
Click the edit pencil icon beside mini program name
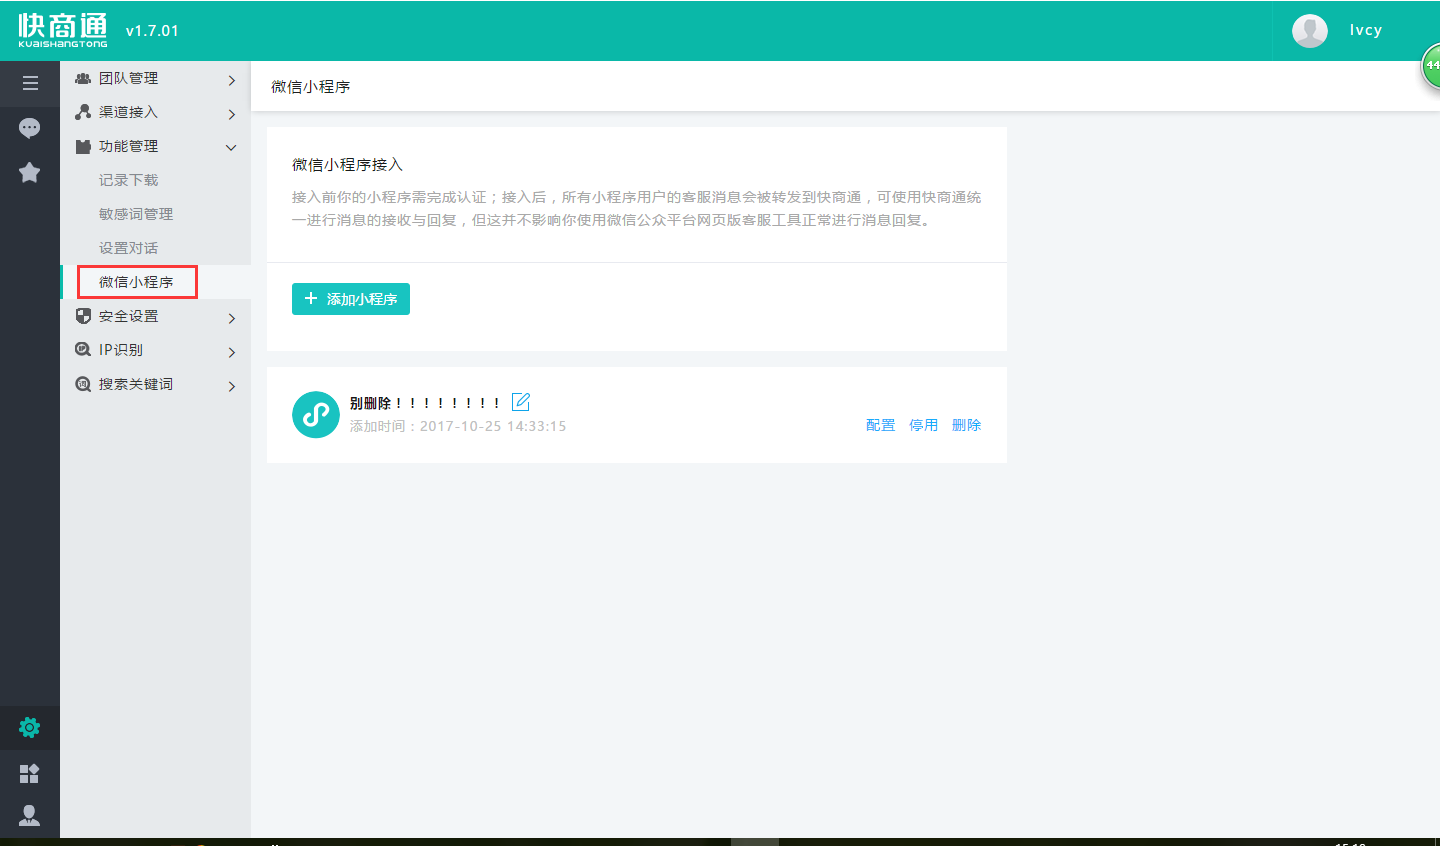[x=521, y=402]
